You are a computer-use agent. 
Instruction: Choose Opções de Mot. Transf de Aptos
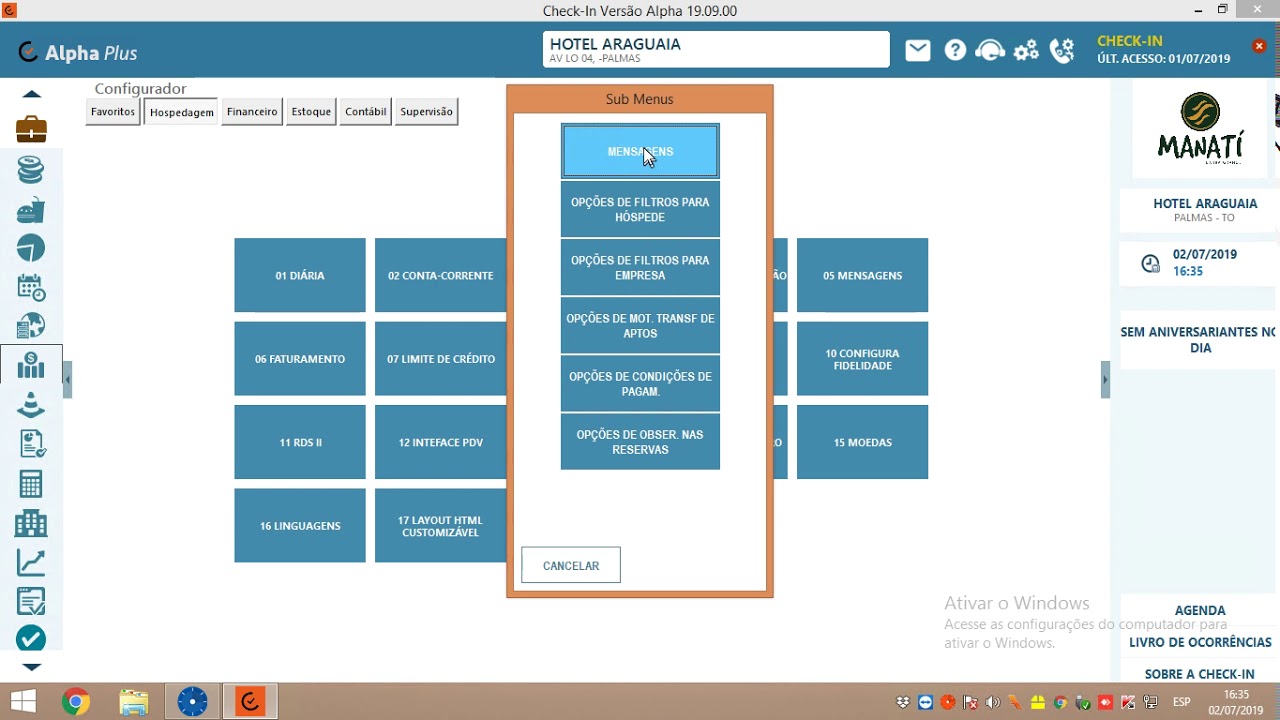640,325
